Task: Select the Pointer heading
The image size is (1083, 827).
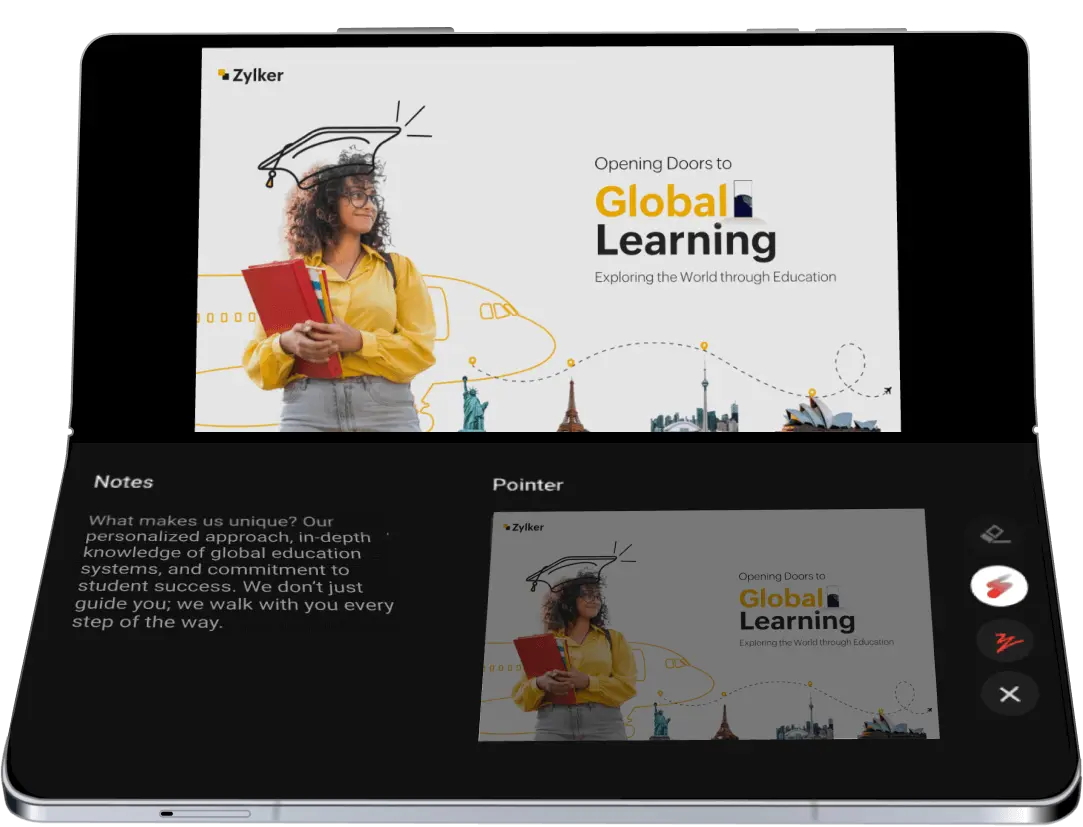Action: tap(528, 485)
